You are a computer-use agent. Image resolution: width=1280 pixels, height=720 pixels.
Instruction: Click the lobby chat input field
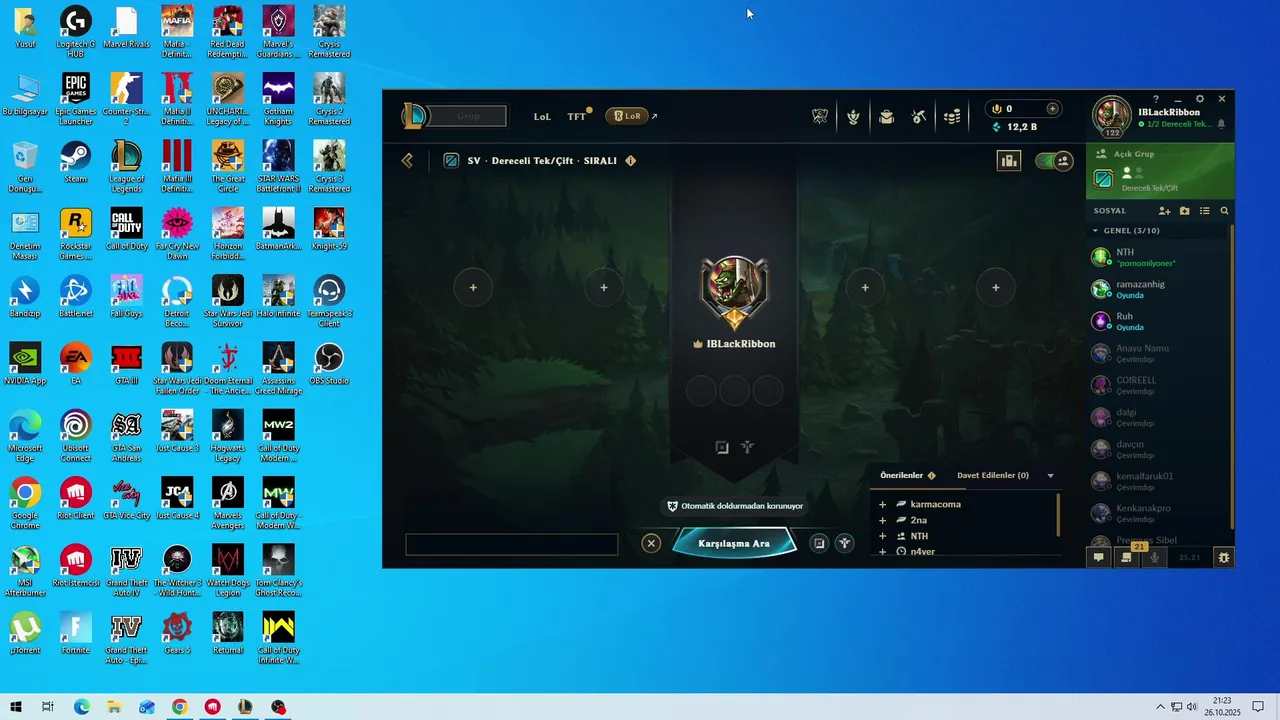pyautogui.click(x=512, y=544)
